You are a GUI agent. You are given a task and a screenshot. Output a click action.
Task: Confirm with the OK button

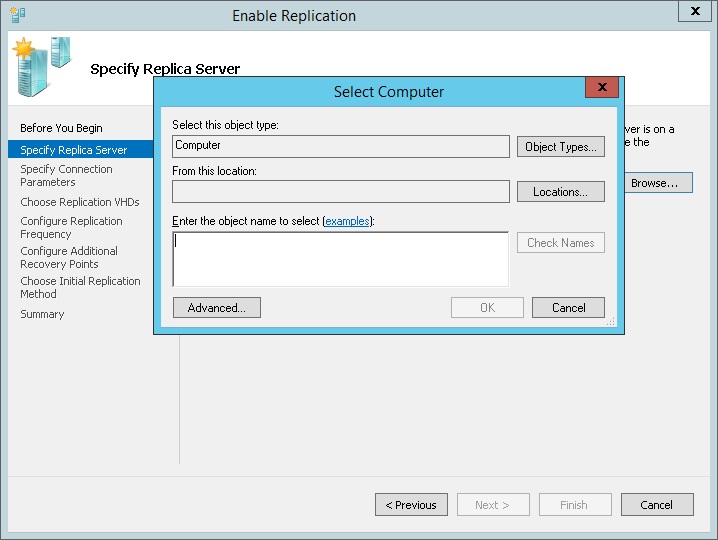(487, 308)
